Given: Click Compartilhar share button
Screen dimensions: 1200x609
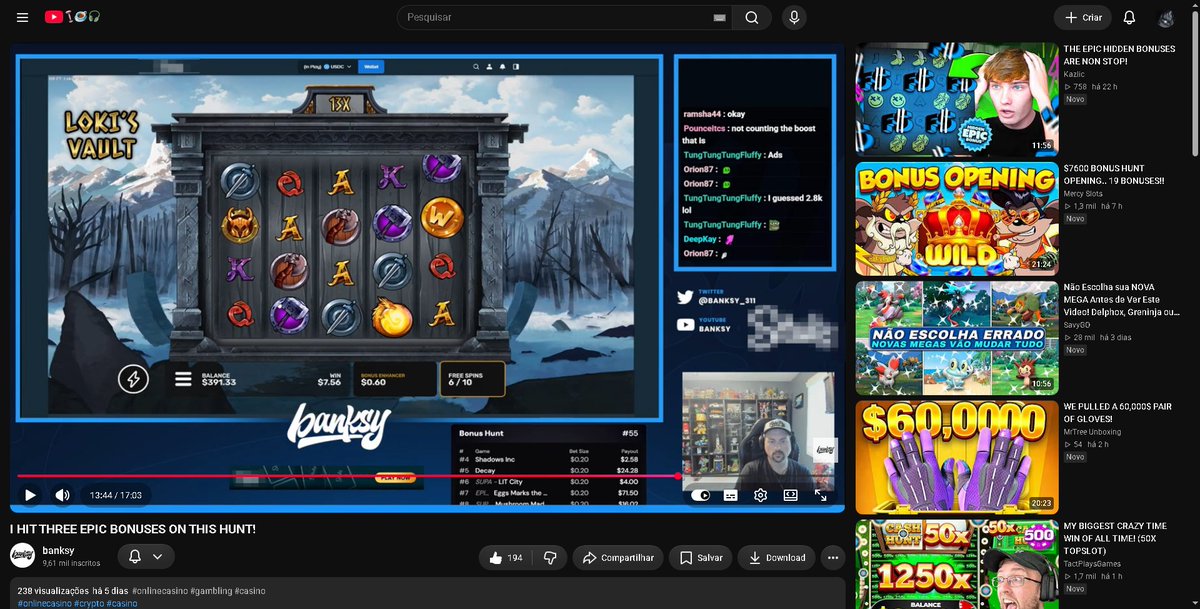Looking at the screenshot, I should (618, 557).
